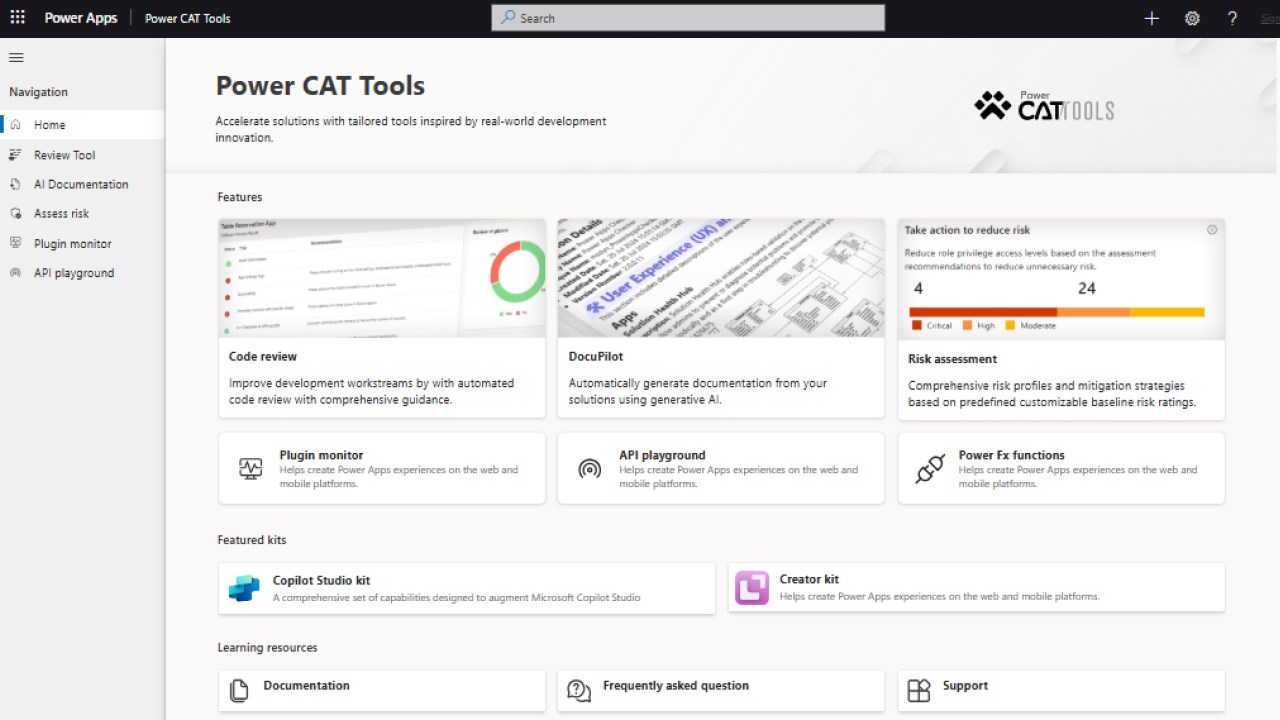
Task: Open API playground navigation item
Action: click(82, 273)
